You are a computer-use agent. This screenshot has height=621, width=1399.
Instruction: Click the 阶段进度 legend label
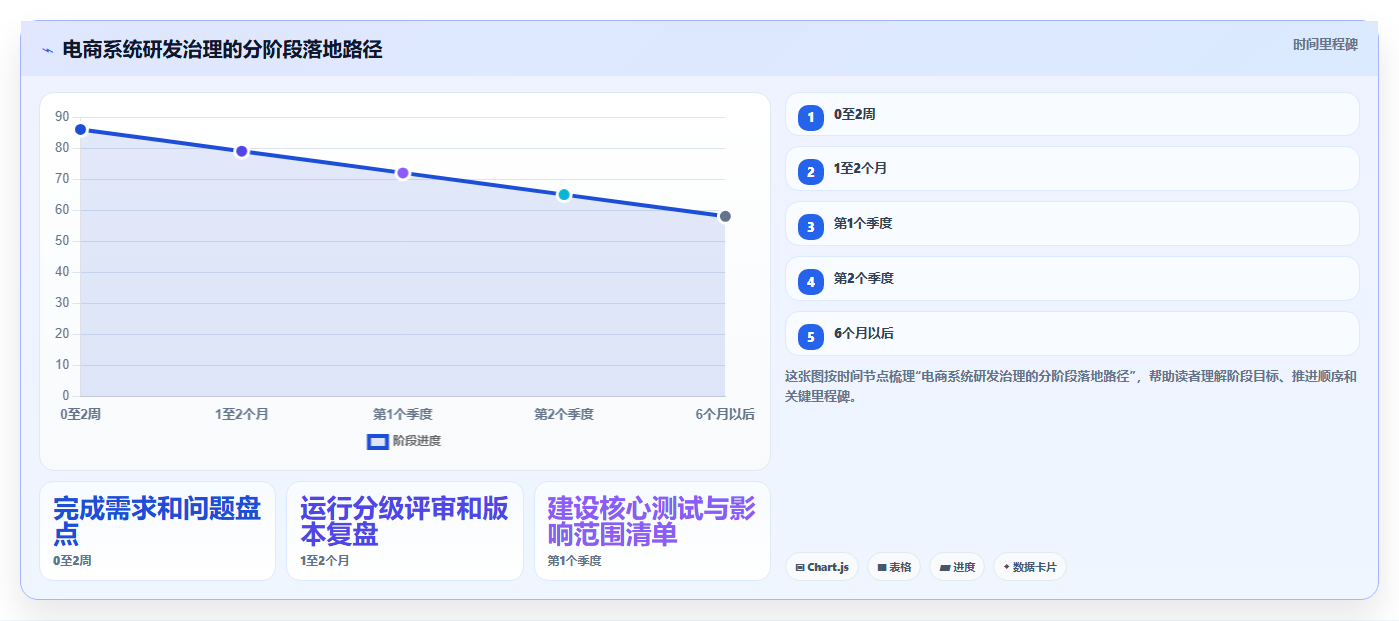(x=417, y=441)
